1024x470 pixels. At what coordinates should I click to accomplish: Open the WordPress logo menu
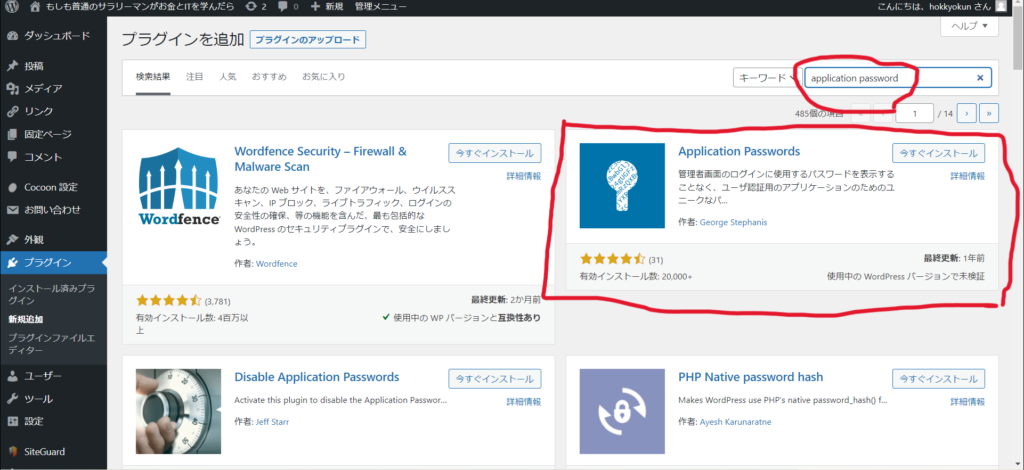pyautogui.click(x=12, y=7)
